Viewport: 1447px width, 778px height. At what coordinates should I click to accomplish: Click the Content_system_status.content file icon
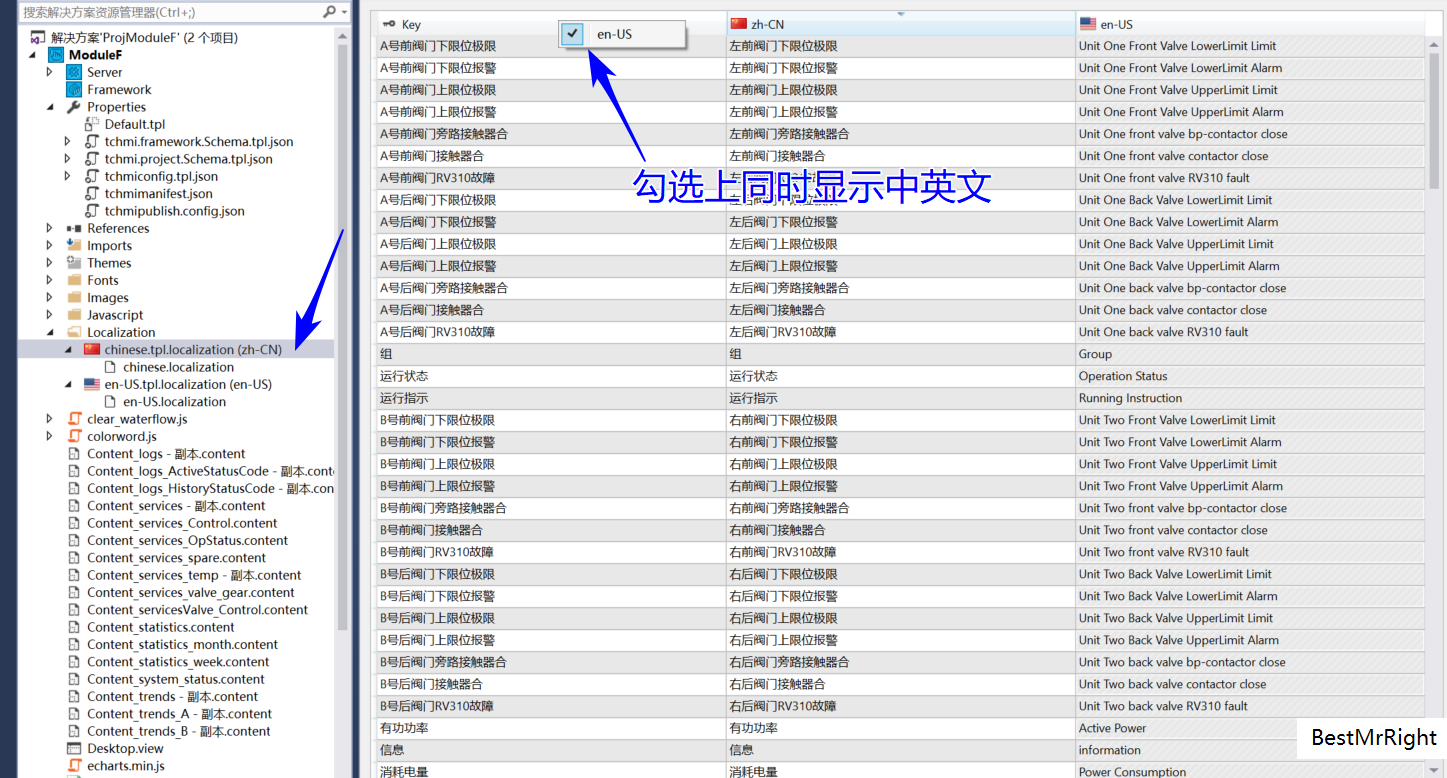74,679
